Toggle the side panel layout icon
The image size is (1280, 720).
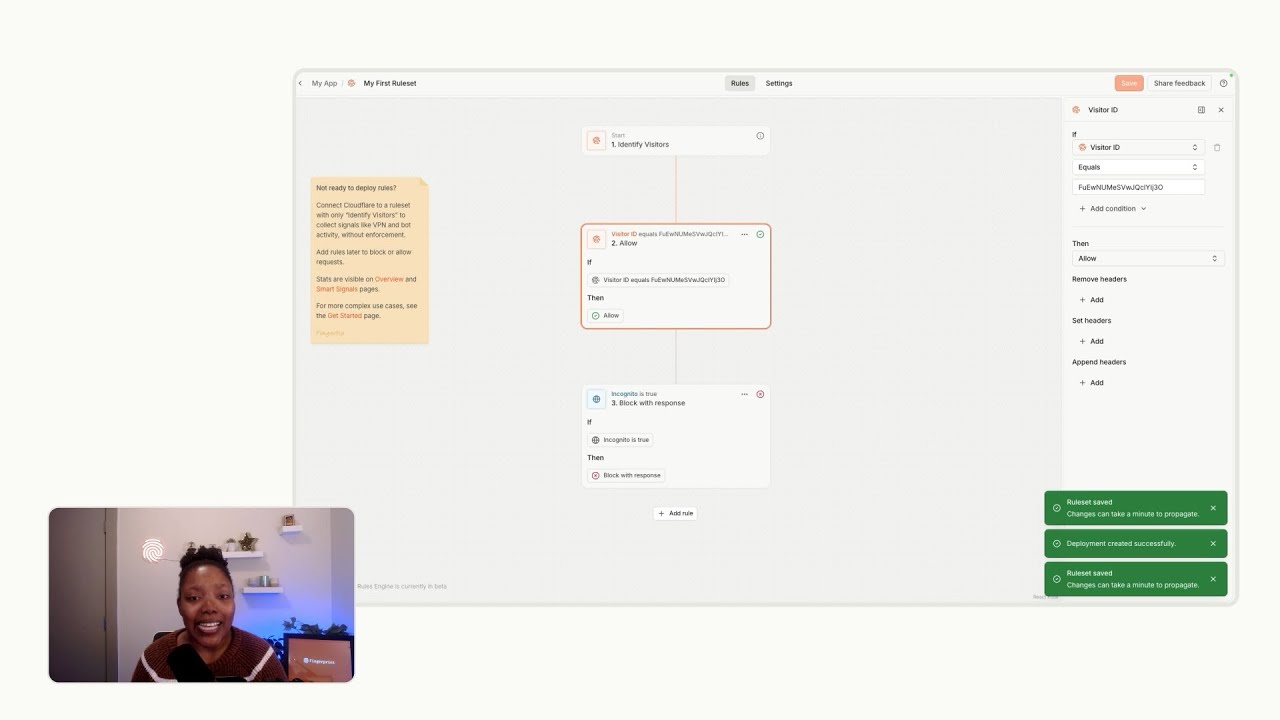[1201, 110]
